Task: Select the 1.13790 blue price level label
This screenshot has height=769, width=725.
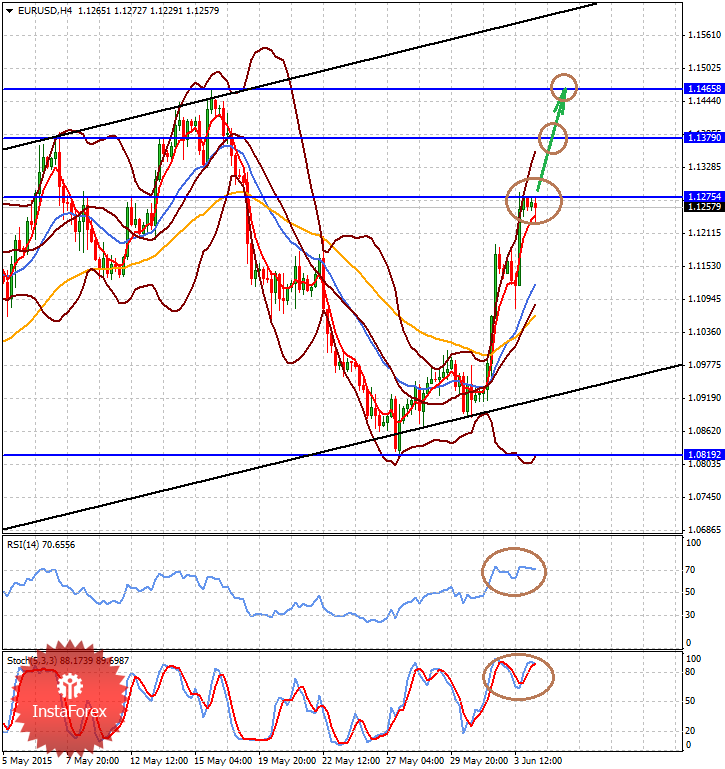Action: click(704, 138)
